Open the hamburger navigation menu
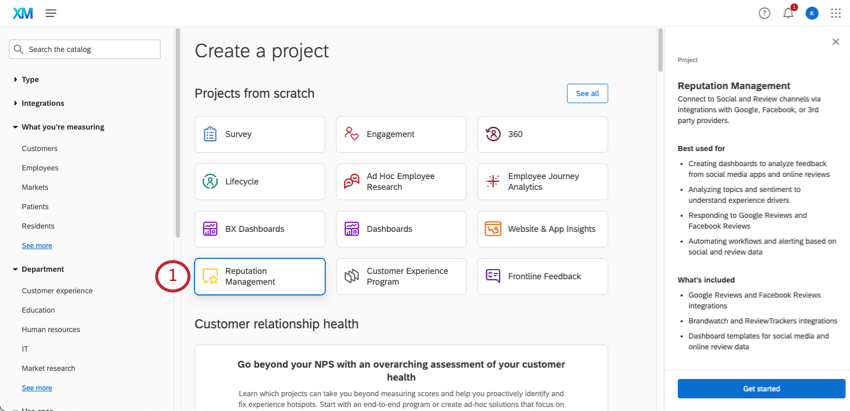The width and height of the screenshot is (850, 411). coord(51,13)
